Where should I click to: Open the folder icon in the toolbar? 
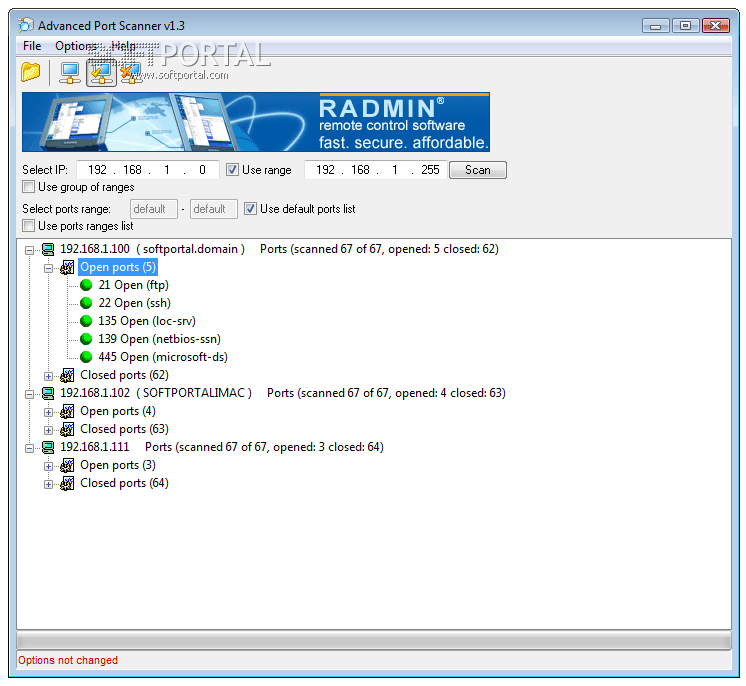point(30,72)
